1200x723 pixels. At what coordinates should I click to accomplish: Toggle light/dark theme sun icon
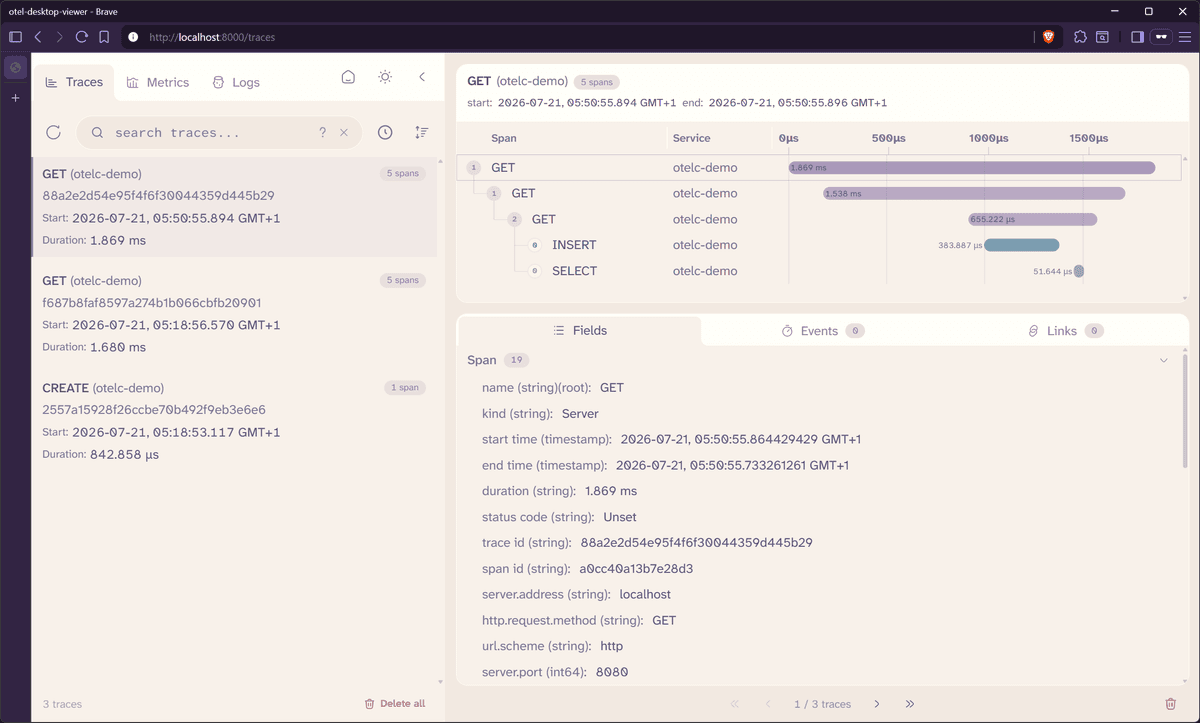(x=385, y=77)
